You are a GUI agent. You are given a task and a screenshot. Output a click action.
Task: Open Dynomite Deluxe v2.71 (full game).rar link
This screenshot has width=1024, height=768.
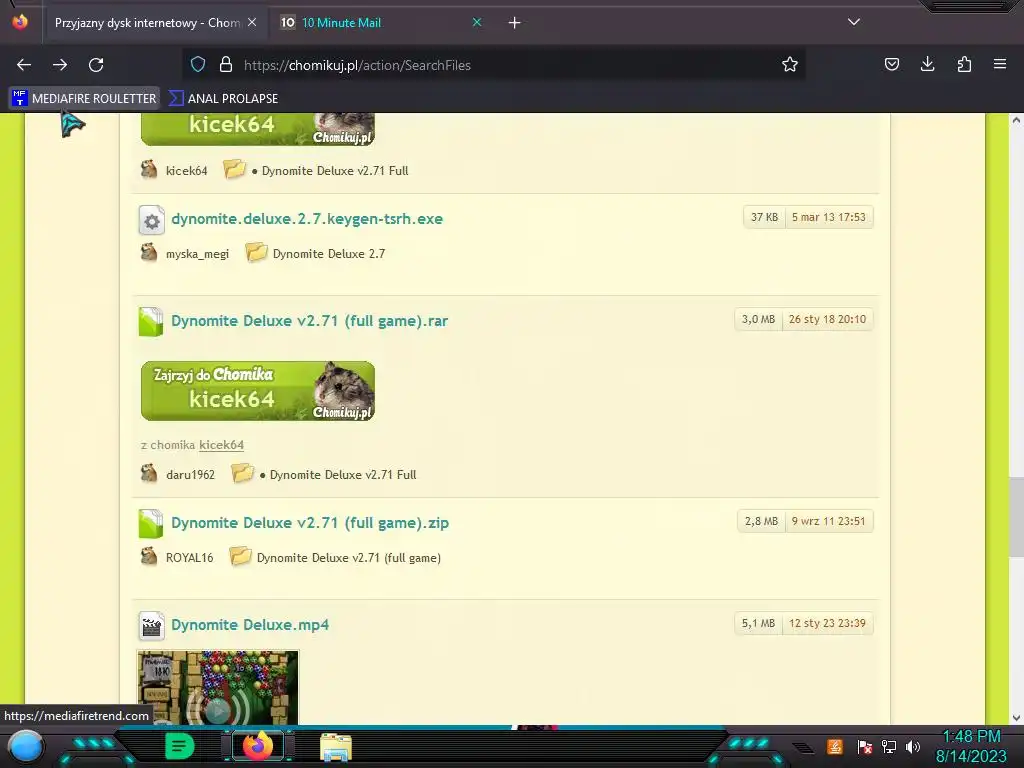(x=310, y=321)
